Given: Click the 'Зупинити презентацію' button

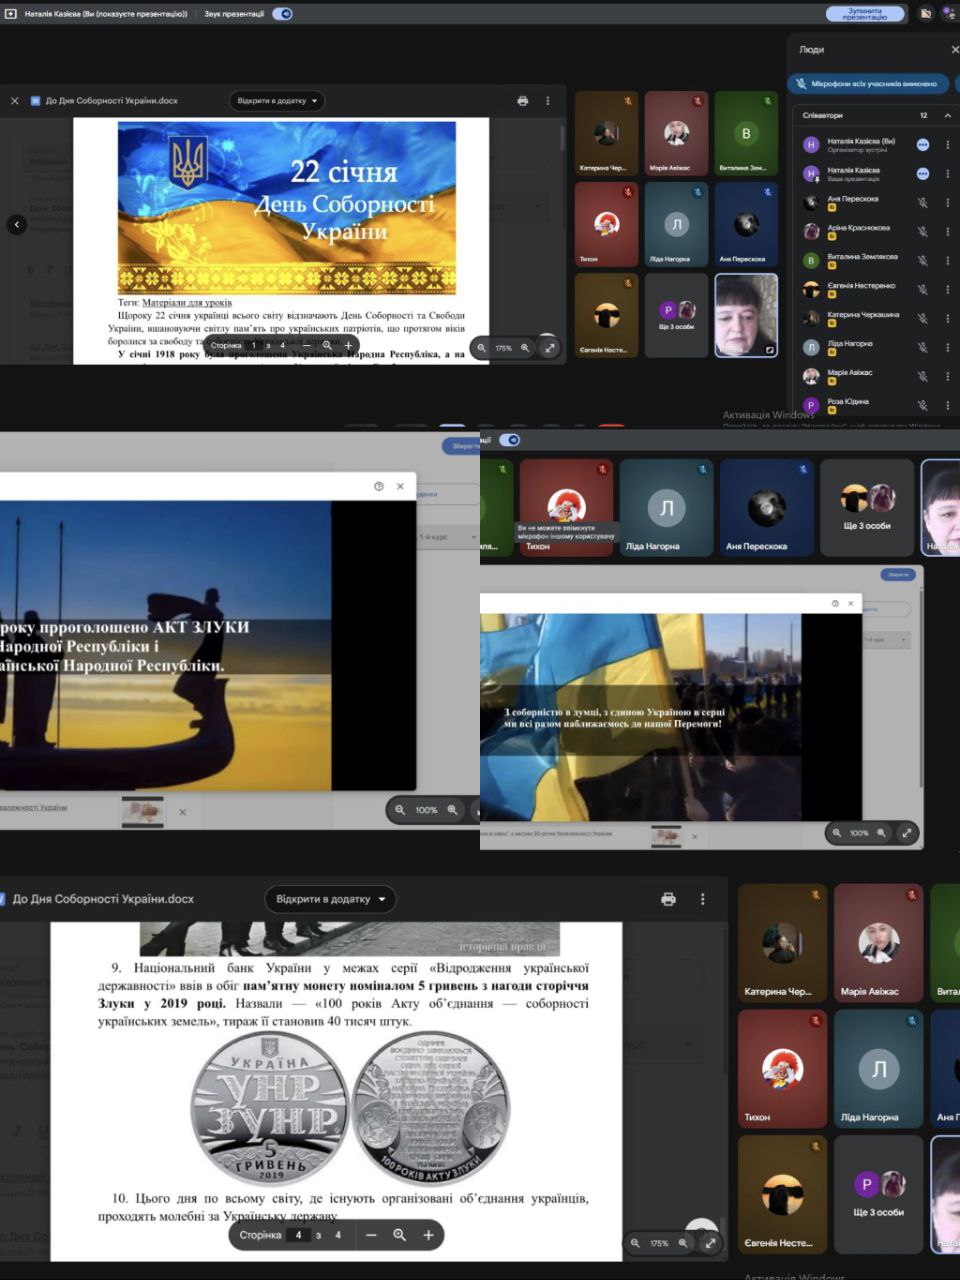Looking at the screenshot, I should click(864, 14).
